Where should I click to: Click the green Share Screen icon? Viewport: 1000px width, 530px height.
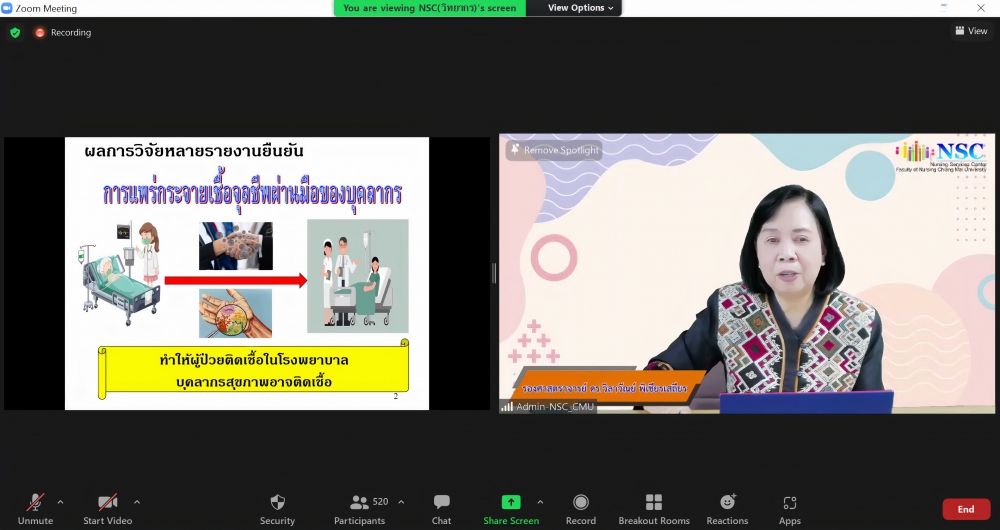tap(511, 502)
